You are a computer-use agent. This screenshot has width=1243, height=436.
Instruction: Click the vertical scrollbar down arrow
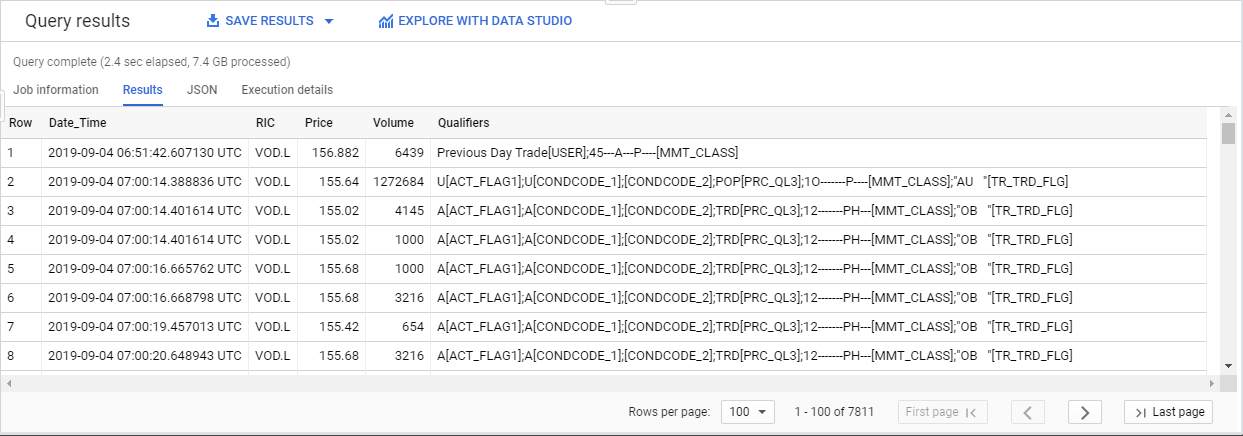click(x=1228, y=367)
